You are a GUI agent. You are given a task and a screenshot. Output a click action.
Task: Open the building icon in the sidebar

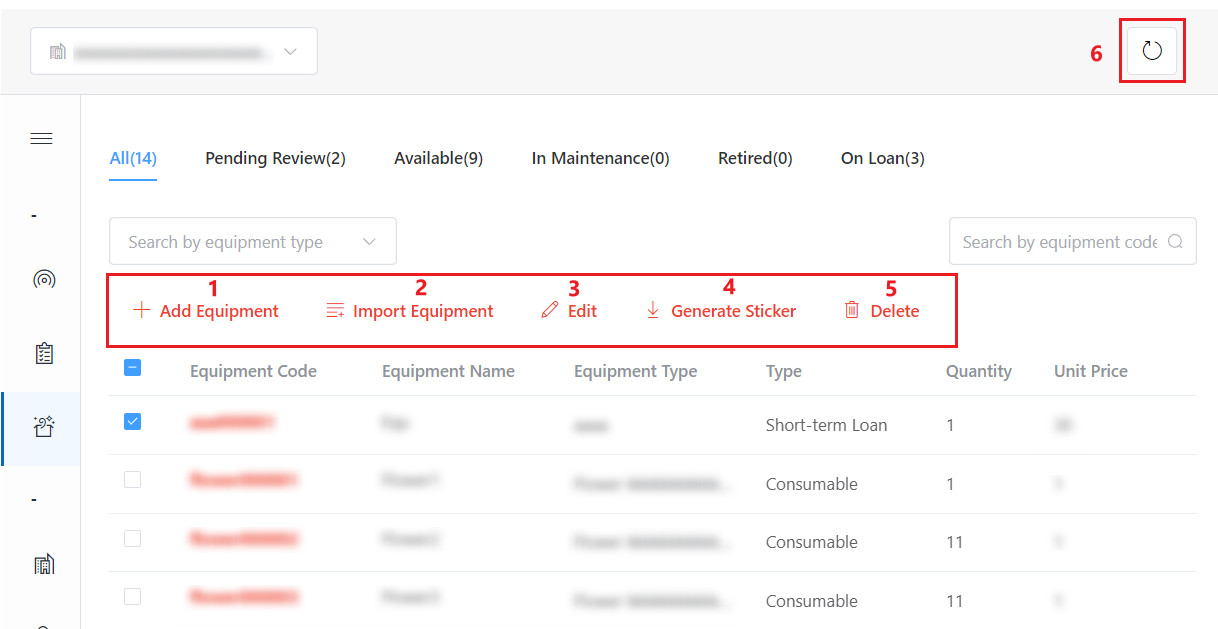click(43, 565)
